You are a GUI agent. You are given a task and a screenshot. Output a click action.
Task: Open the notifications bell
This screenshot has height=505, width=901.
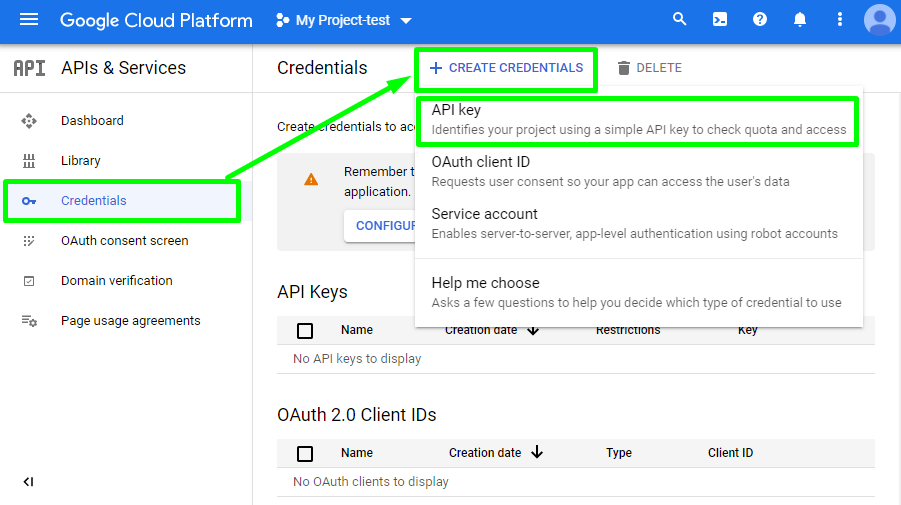(799, 20)
